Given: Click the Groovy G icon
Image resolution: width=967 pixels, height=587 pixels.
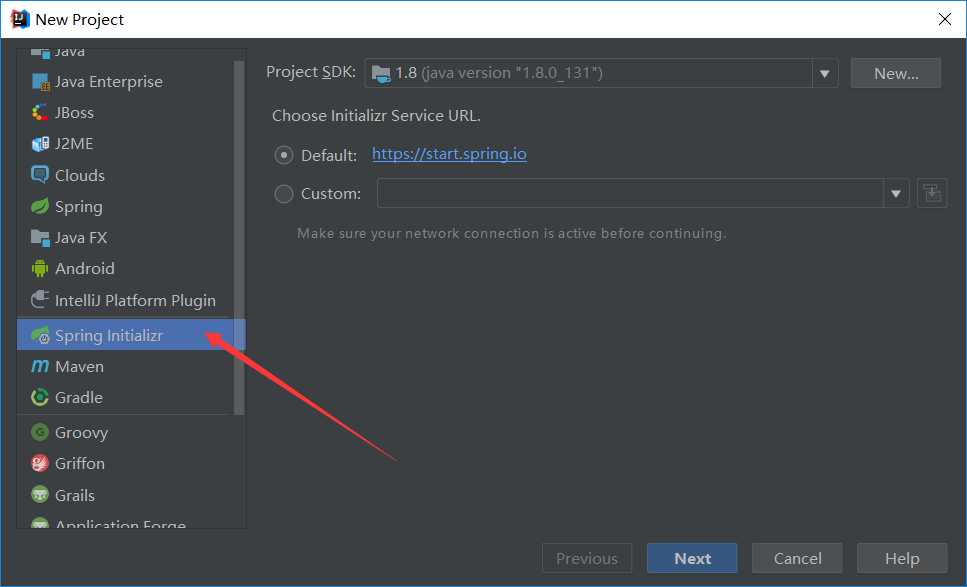Looking at the screenshot, I should coord(40,432).
